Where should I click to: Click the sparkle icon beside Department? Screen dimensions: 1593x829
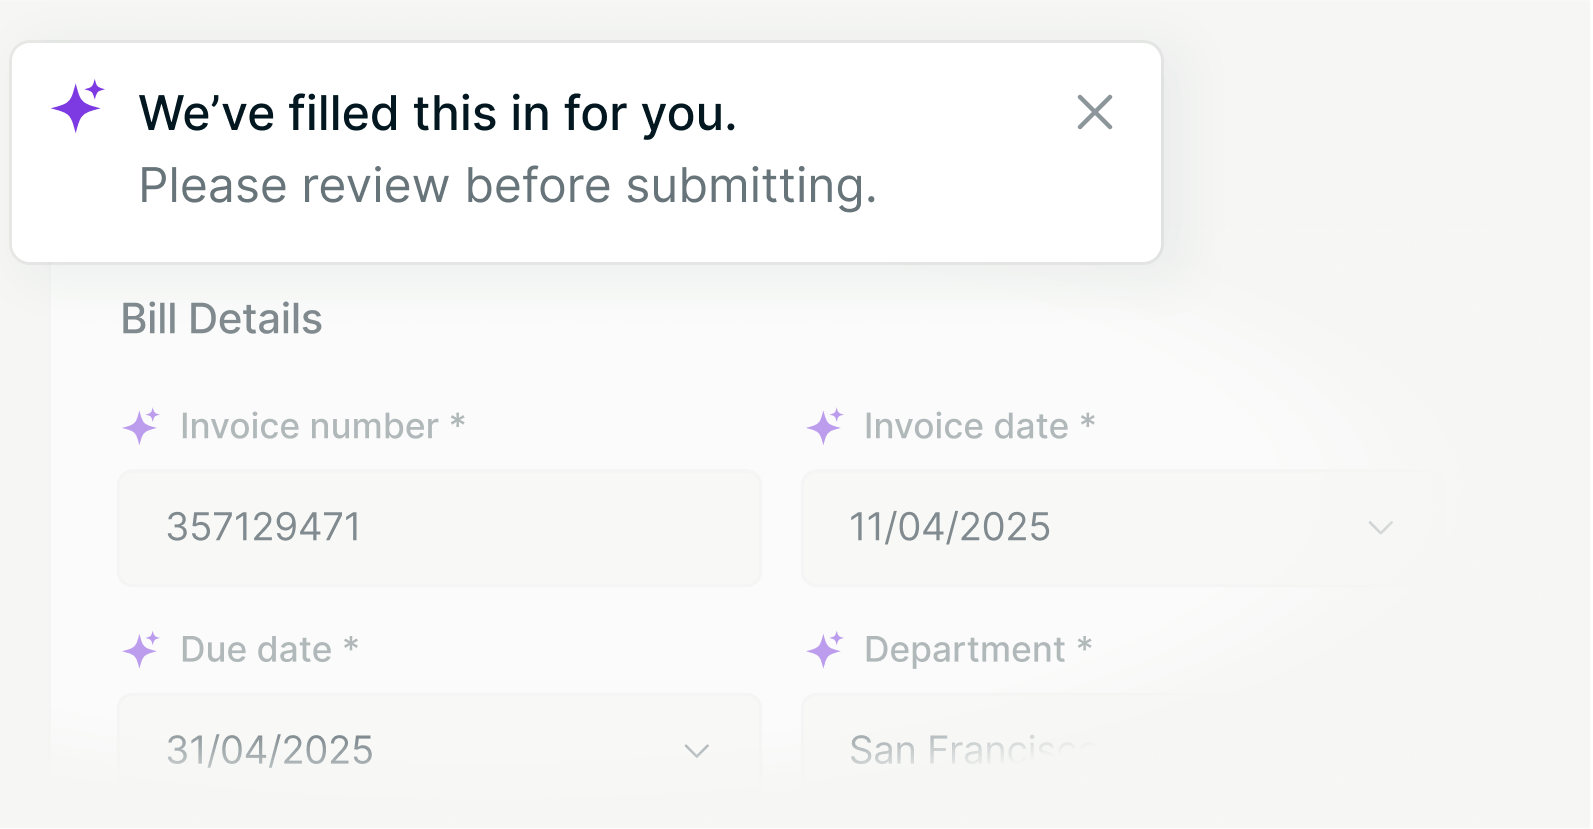pyautogui.click(x=825, y=650)
